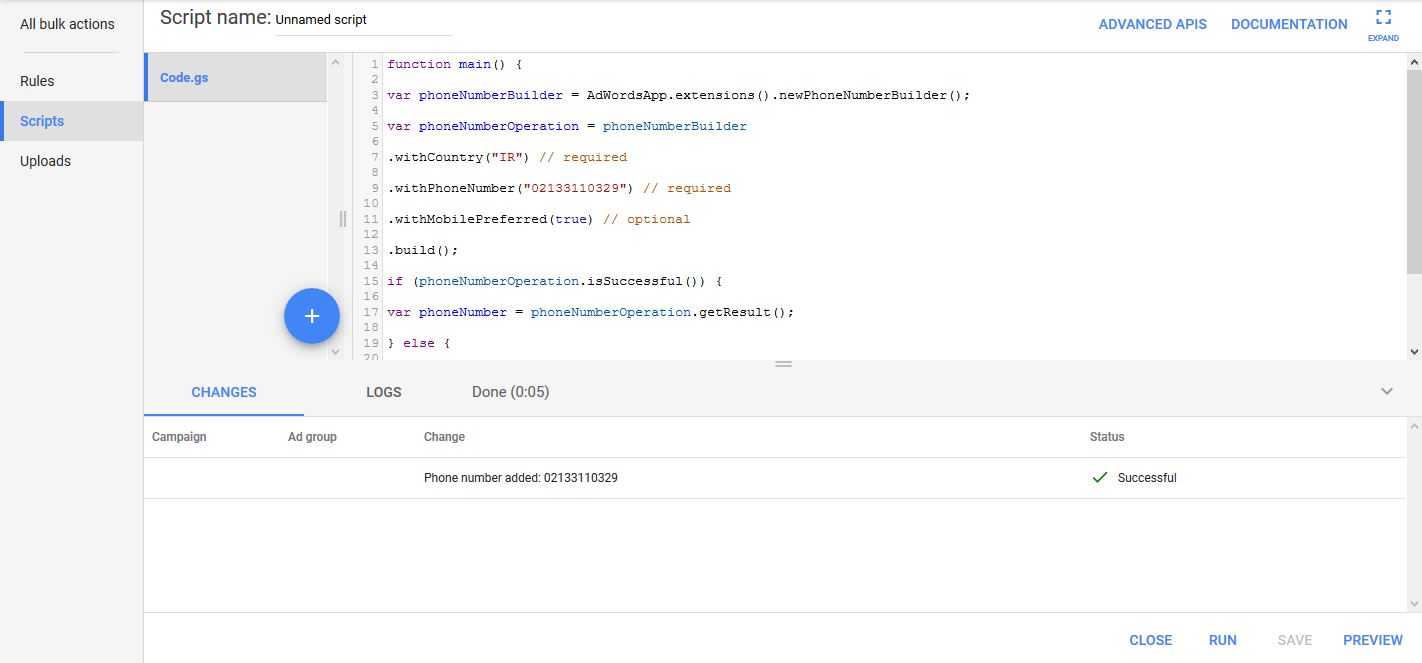Open the Documentation link

pyautogui.click(x=1289, y=24)
